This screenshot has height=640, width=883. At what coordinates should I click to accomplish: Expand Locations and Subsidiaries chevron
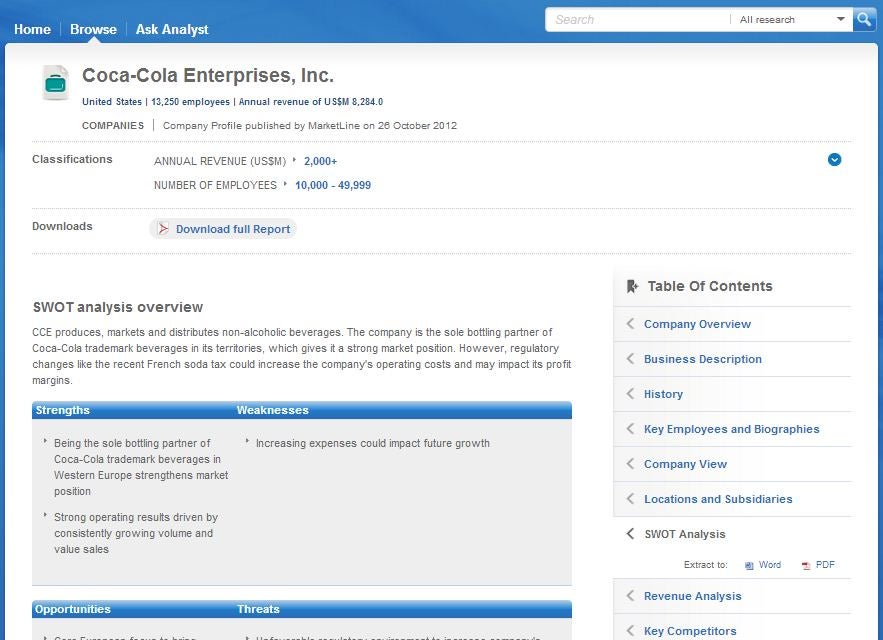point(630,499)
